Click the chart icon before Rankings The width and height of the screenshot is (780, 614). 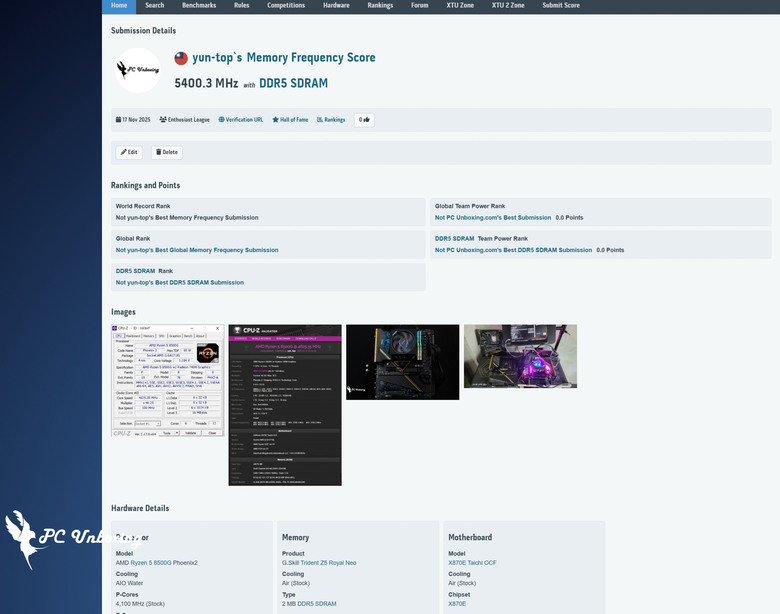(320, 120)
